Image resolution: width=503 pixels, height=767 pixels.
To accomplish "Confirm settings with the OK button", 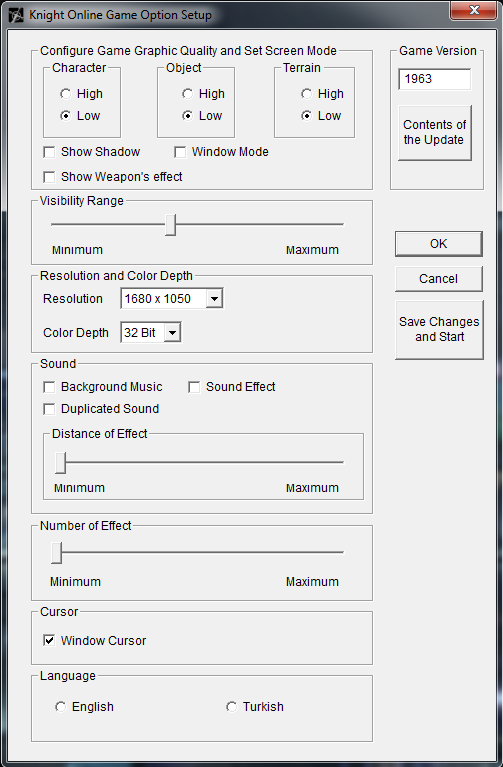I will click(438, 244).
